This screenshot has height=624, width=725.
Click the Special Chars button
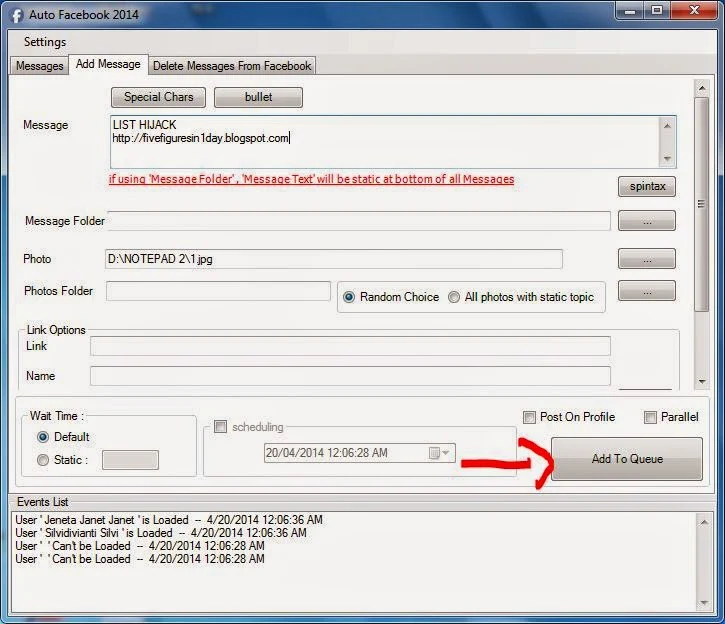[159, 97]
